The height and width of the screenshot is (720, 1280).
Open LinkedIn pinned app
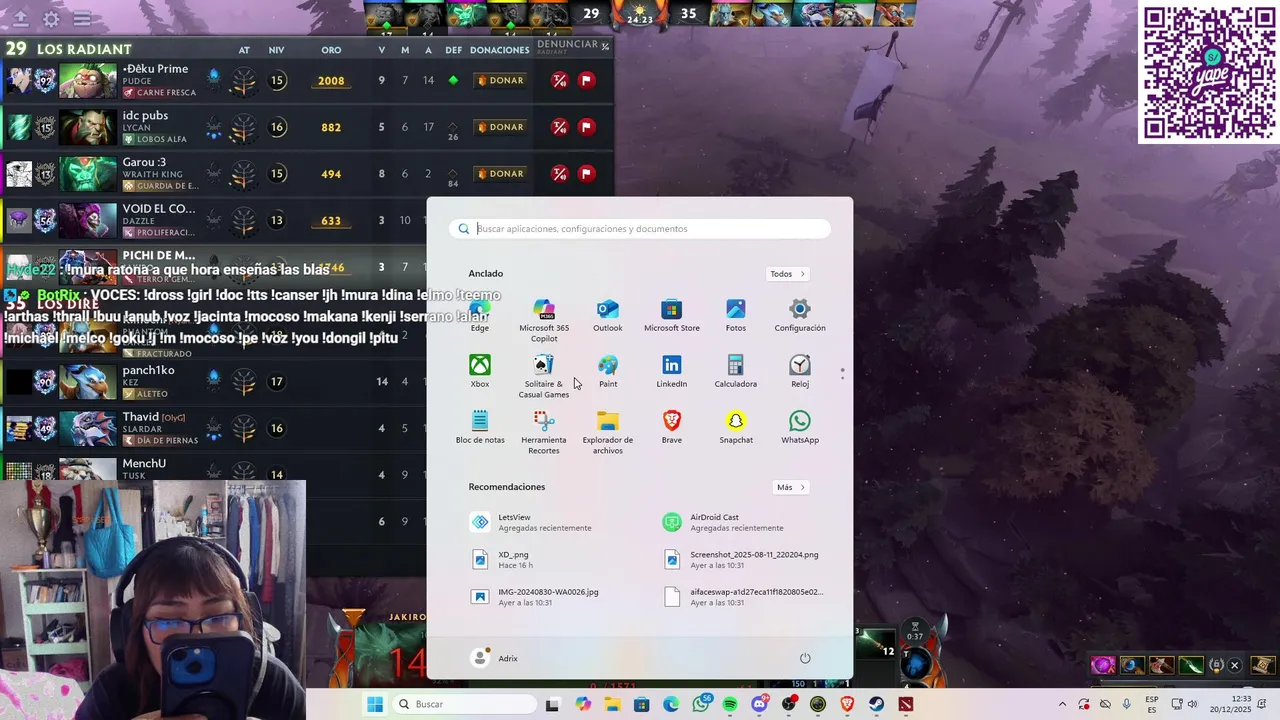672,372
